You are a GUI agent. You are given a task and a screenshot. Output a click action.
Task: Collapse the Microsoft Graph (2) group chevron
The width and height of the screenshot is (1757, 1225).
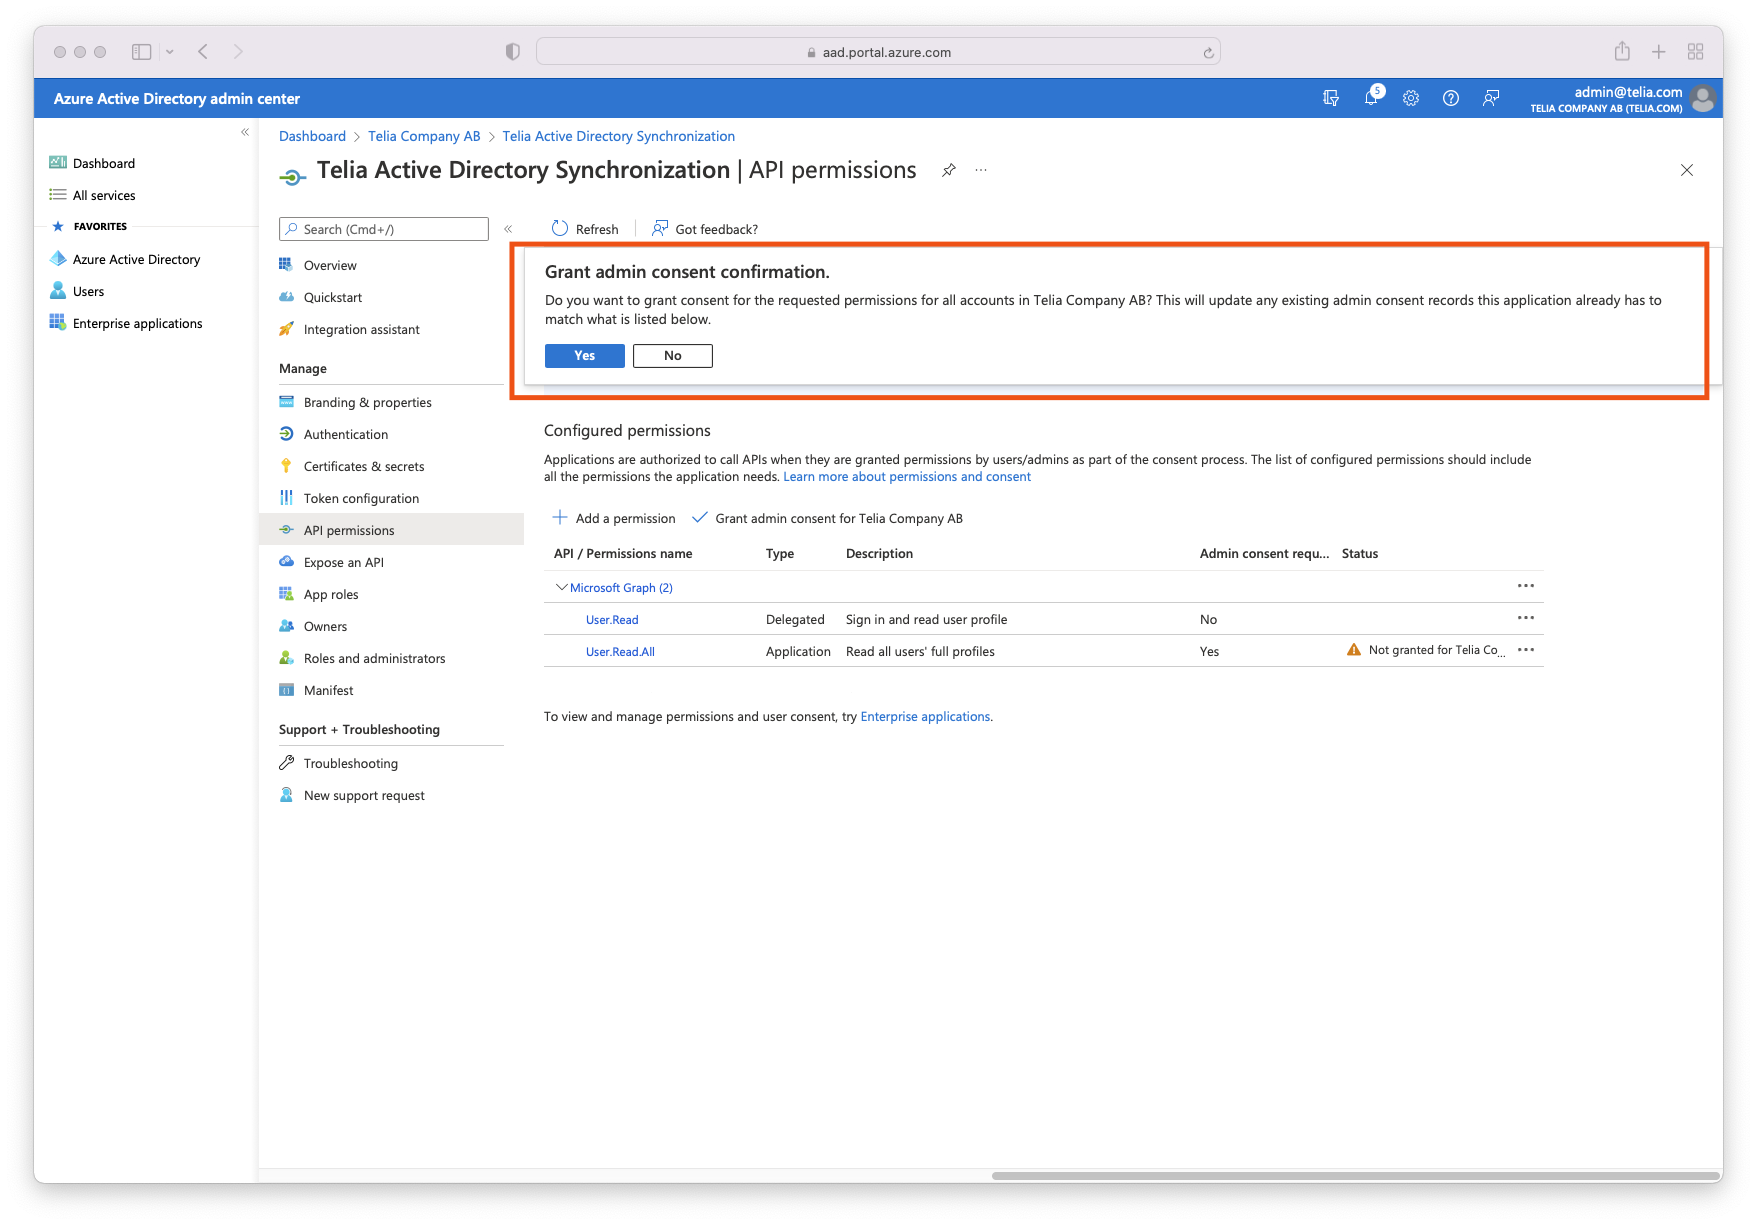click(561, 587)
